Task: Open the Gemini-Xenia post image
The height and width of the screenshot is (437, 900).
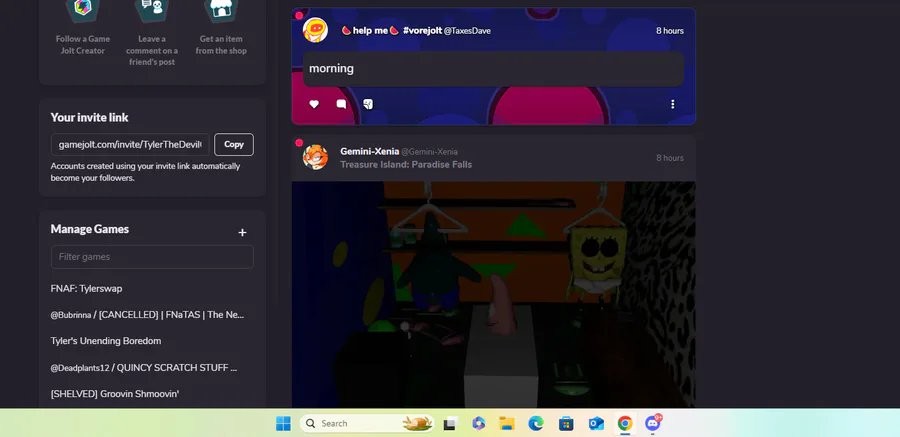Action: click(494, 295)
